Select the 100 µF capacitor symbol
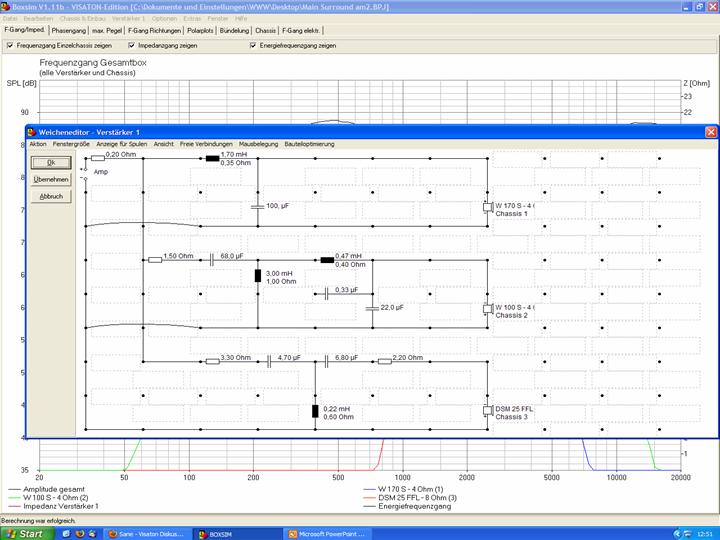The width and height of the screenshot is (720, 540). coord(257,206)
